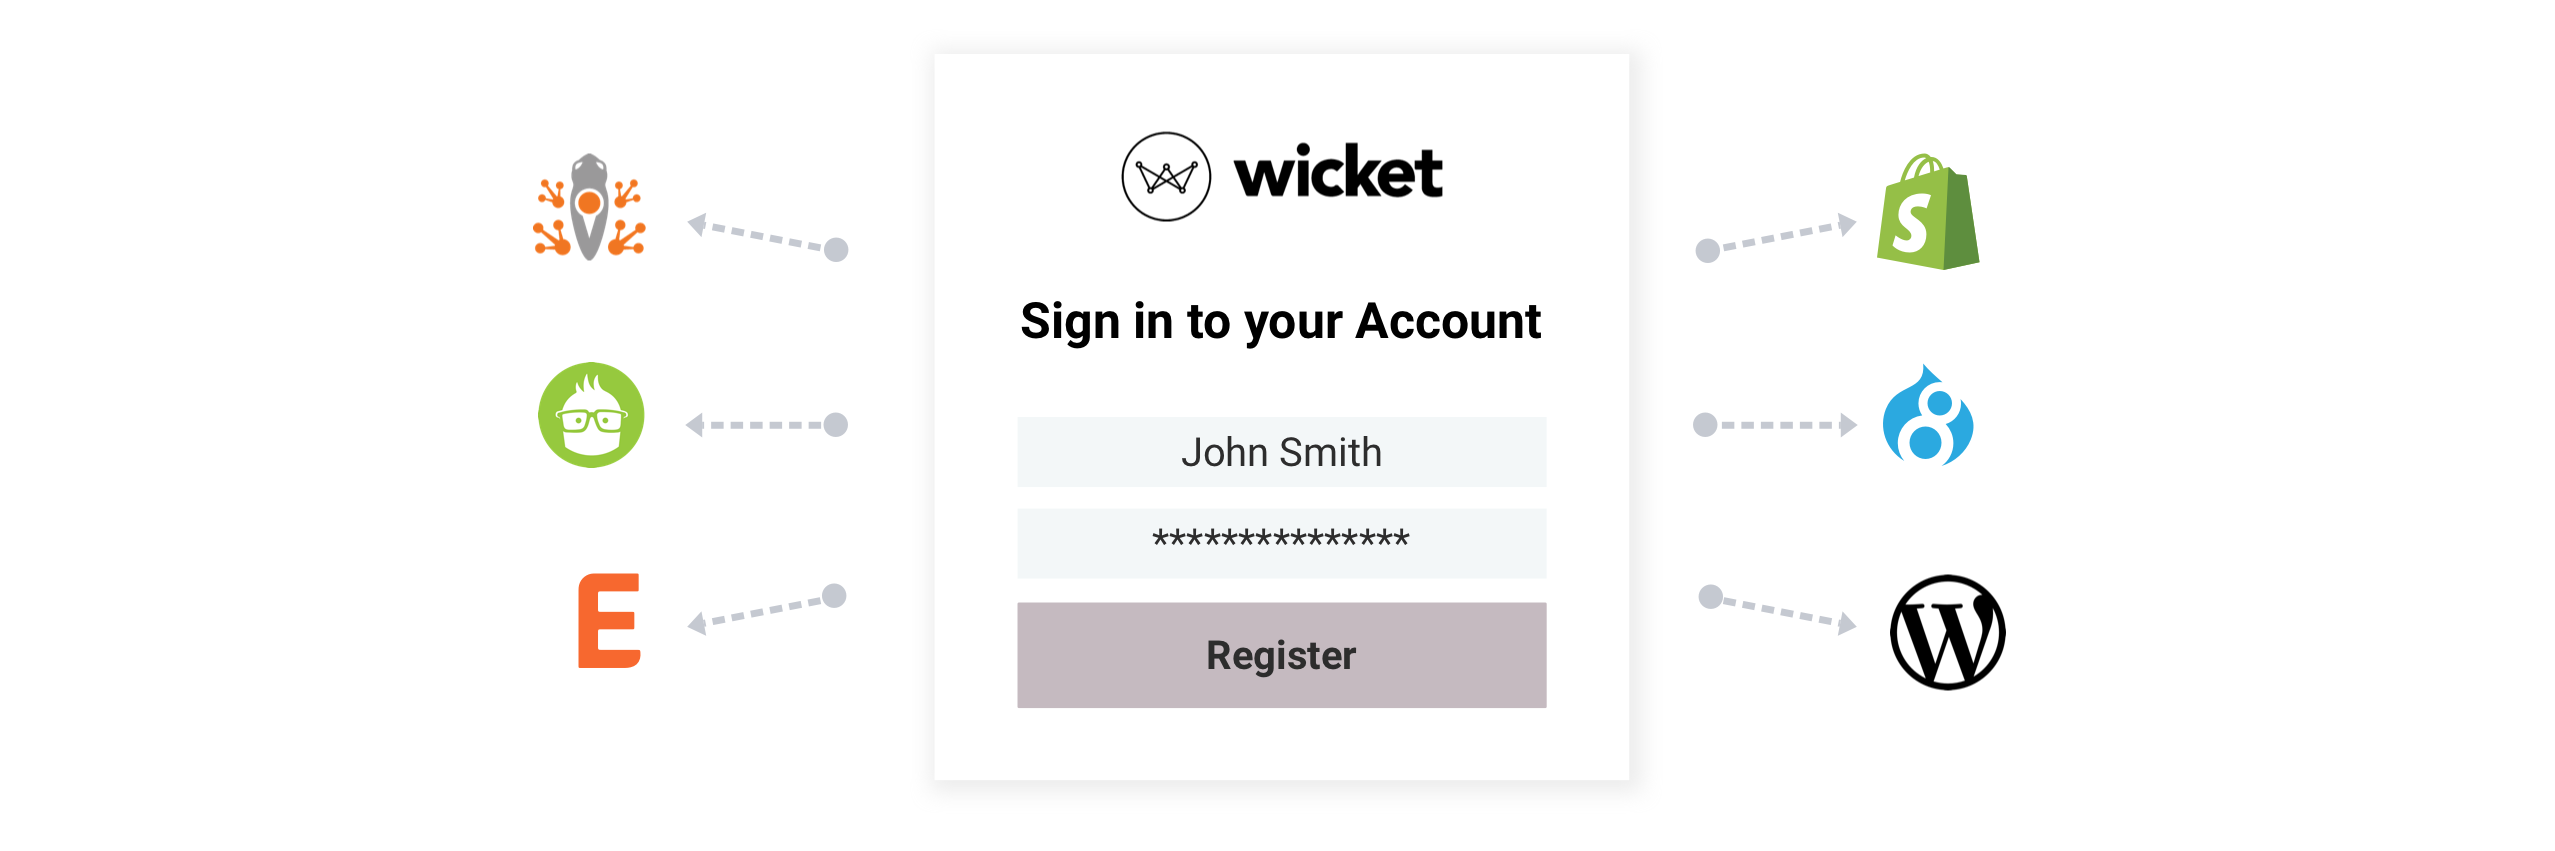Click the dashed arrow pointing to nerd mascot
The image size is (2555, 851).
[766, 425]
